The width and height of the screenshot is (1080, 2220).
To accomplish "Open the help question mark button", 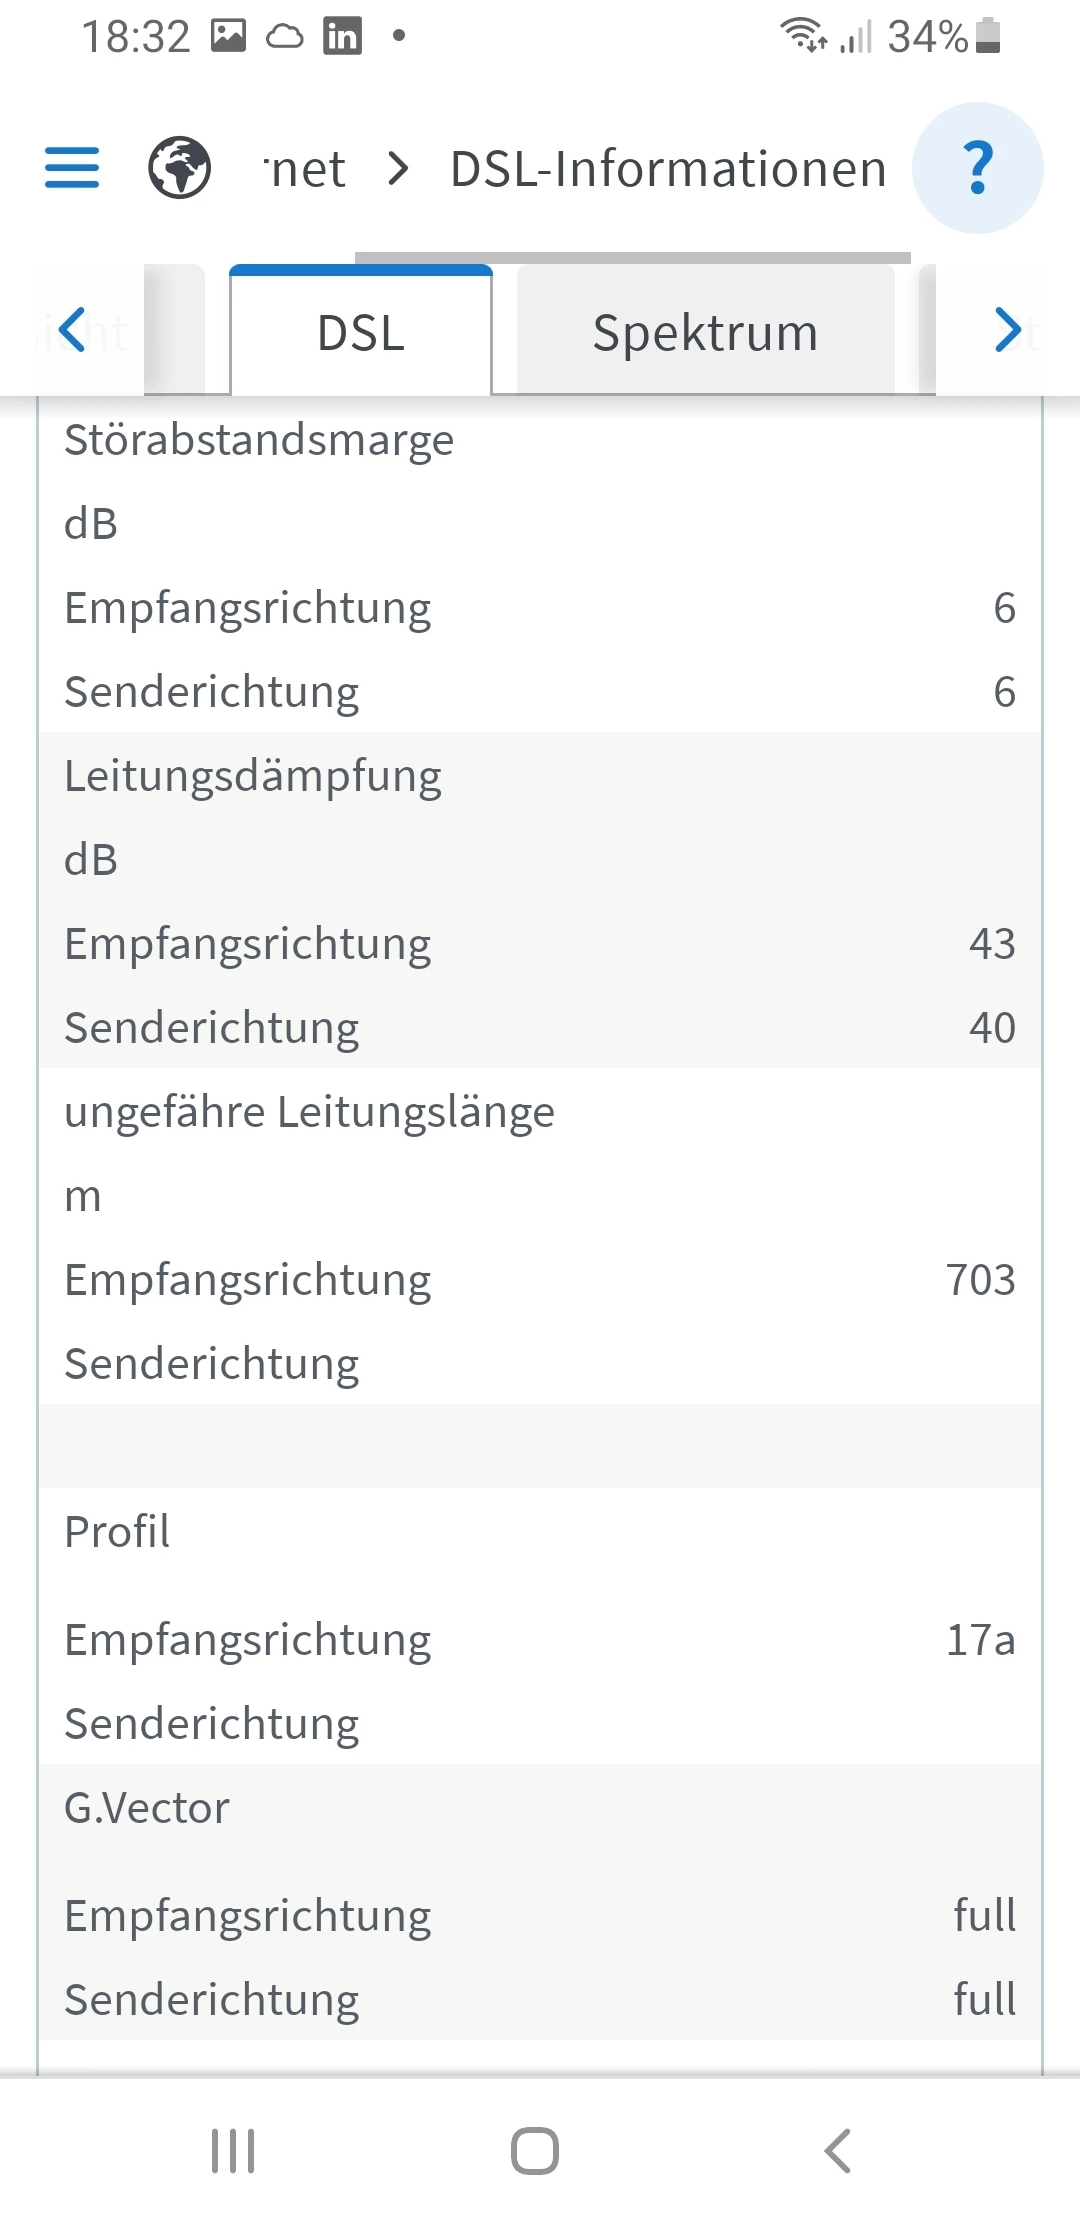I will coord(978,168).
